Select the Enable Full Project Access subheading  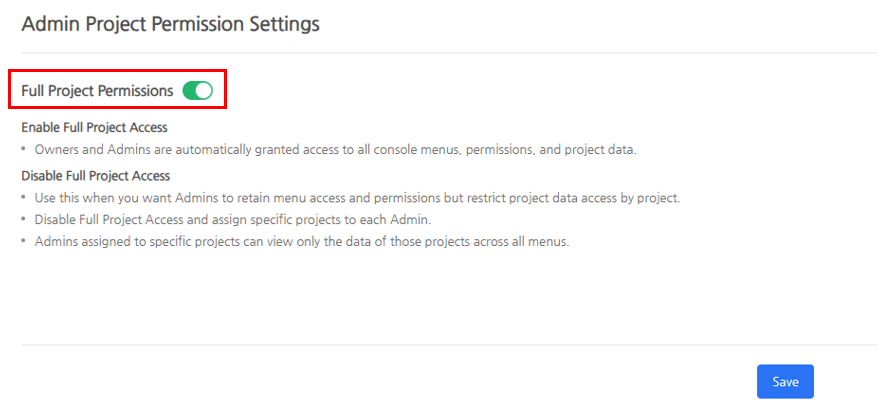[x=94, y=128]
